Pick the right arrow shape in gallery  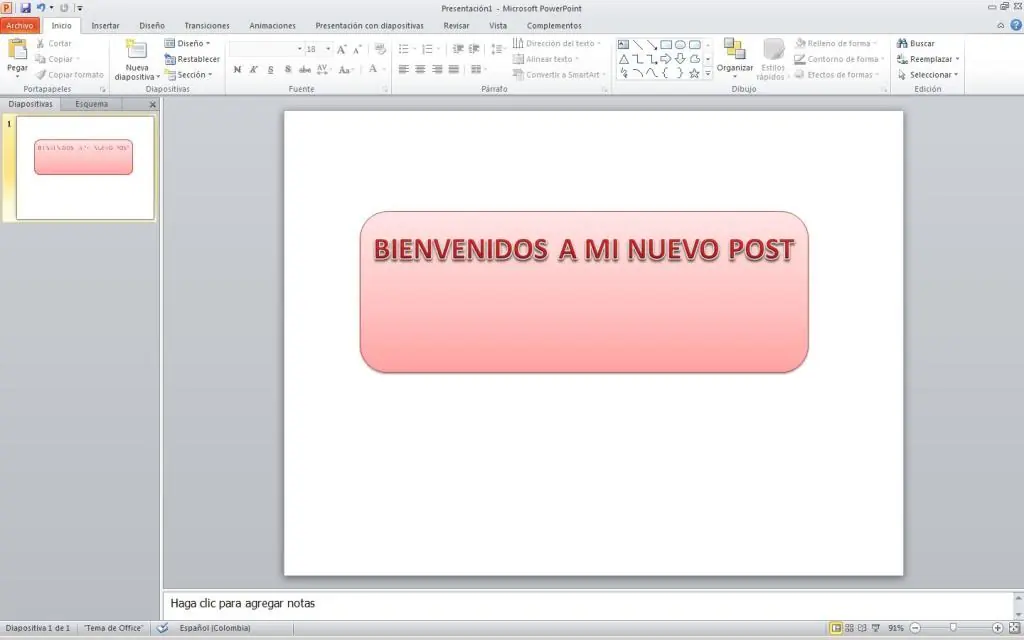tap(666, 59)
